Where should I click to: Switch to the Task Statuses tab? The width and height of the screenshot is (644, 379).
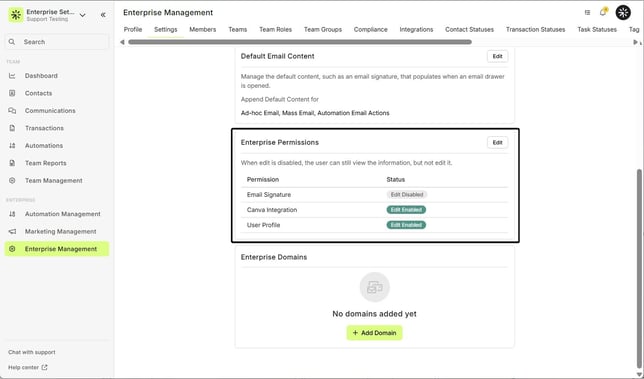[x=597, y=30]
